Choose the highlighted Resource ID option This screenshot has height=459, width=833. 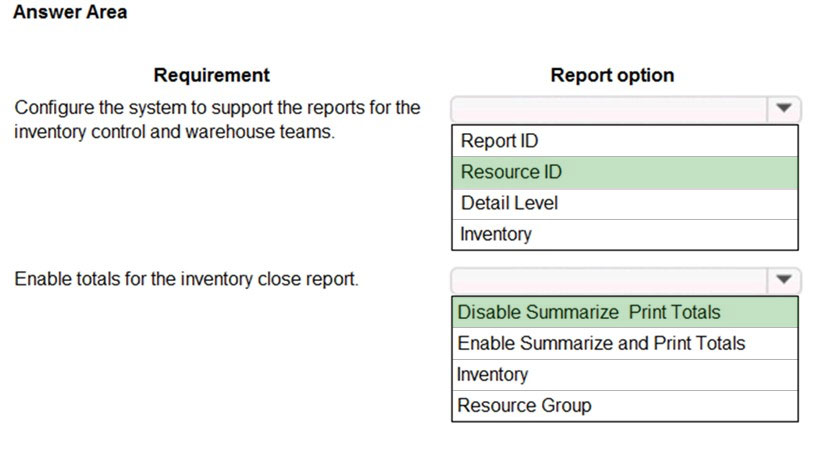tap(625, 172)
